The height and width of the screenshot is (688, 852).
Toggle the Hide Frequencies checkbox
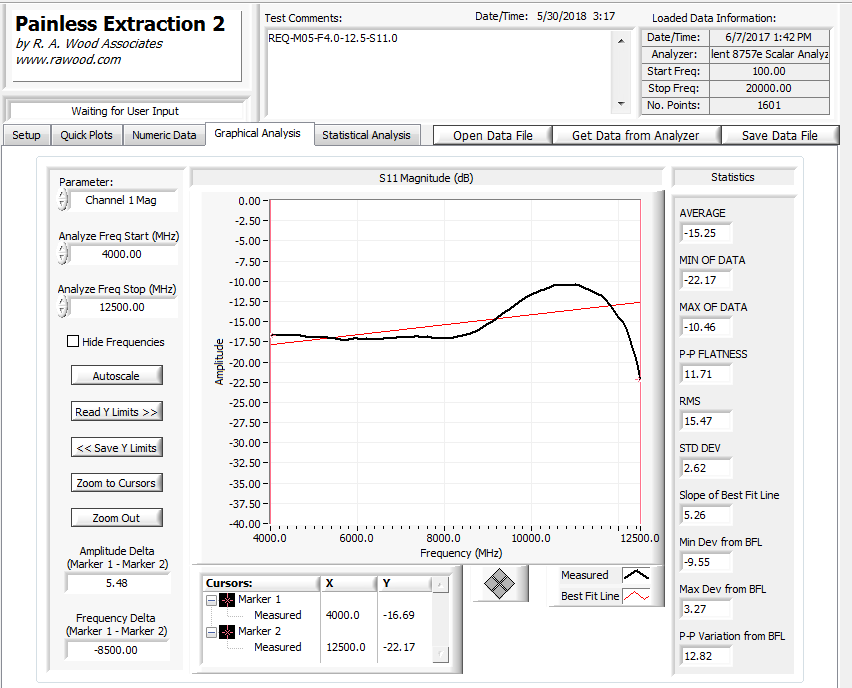[73, 341]
